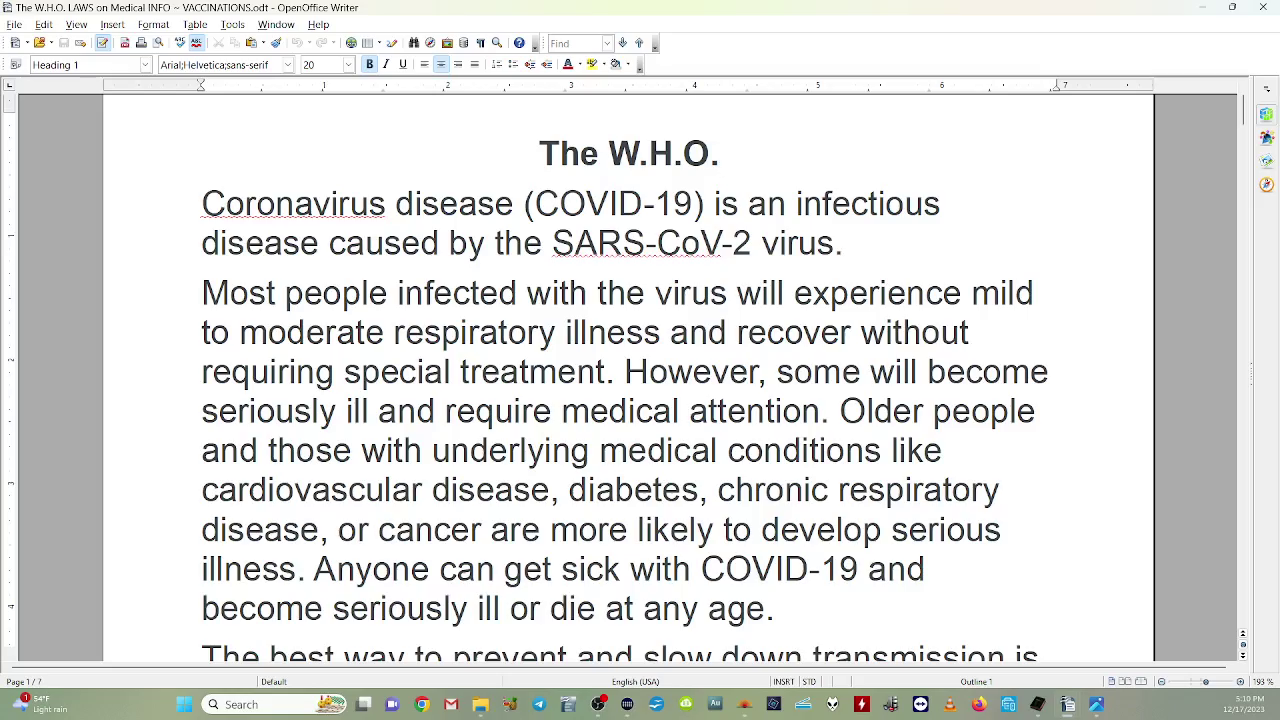Open OpenOffice Help question mark icon
This screenshot has height=720, width=1280.
(x=519, y=43)
